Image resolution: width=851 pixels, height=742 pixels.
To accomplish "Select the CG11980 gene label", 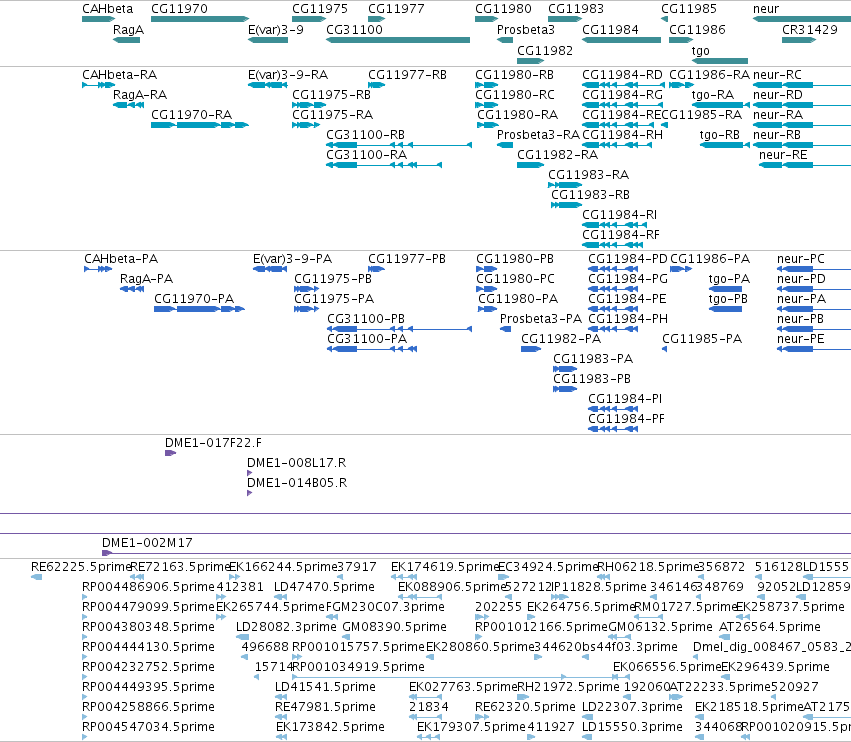I will point(503,9).
